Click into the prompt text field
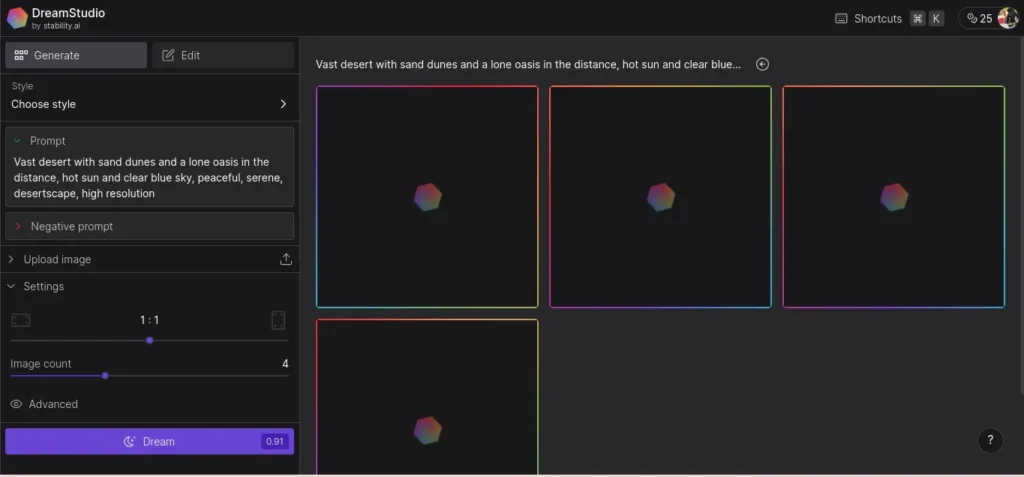This screenshot has width=1024, height=477. point(150,178)
